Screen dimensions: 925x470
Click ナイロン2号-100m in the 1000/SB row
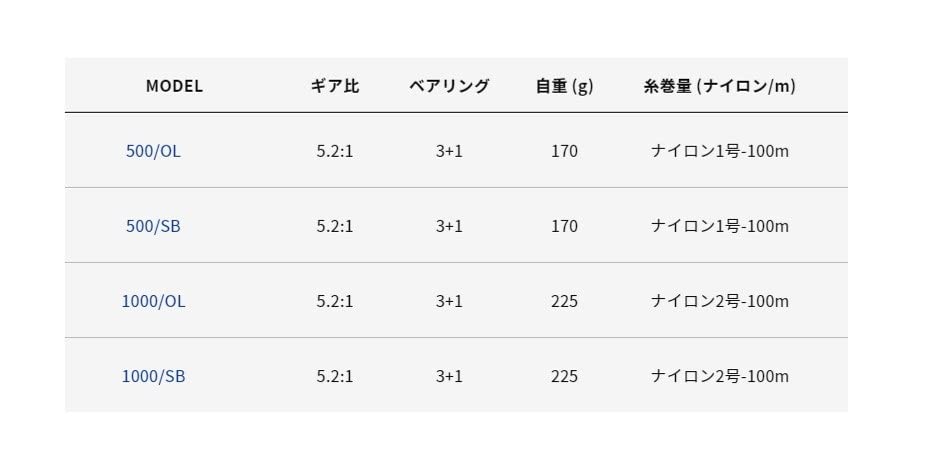tap(720, 376)
